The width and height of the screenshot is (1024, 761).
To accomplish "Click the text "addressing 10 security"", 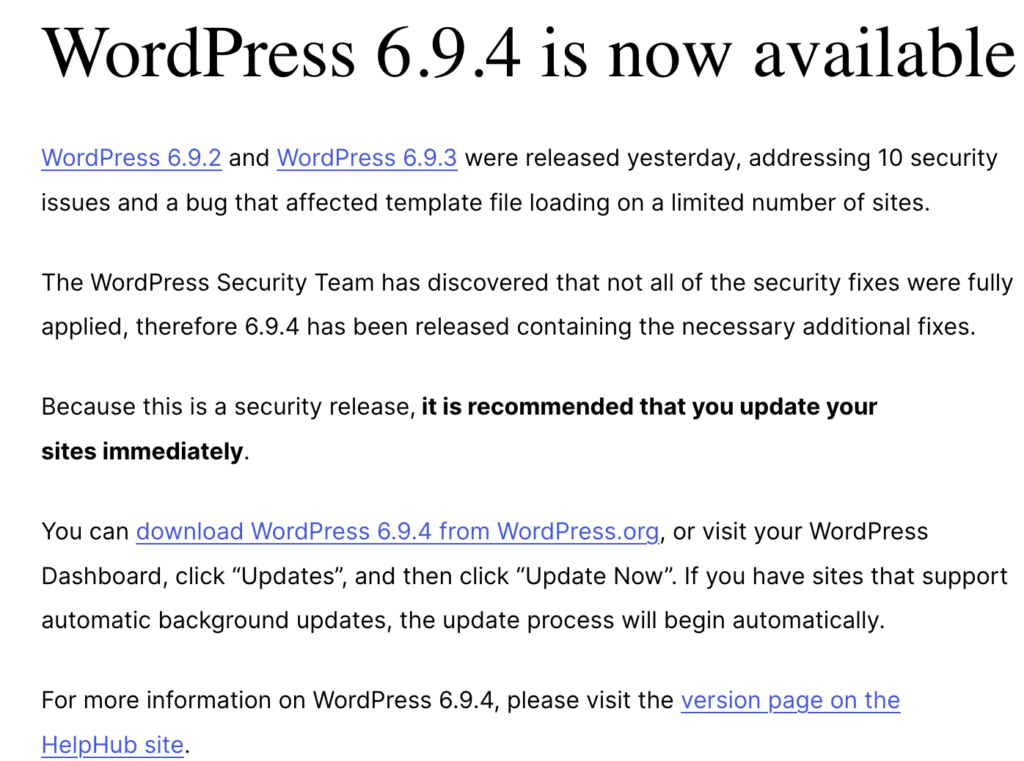I will click(873, 158).
